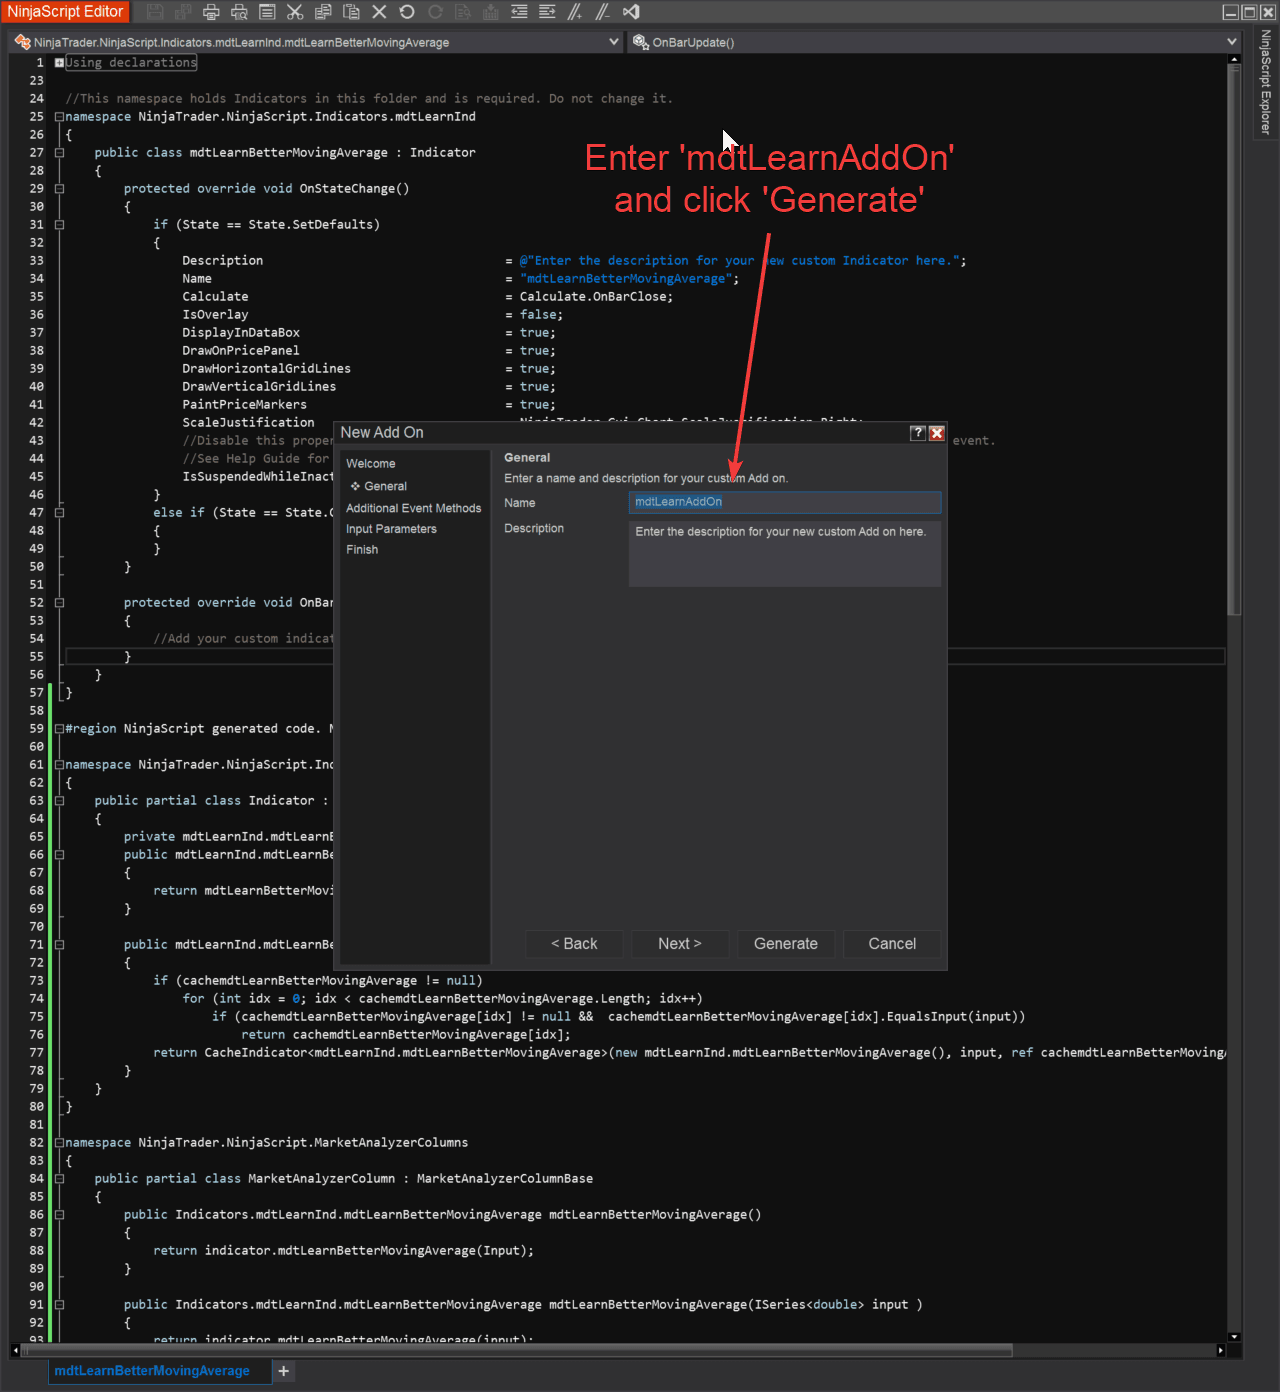Image resolution: width=1280 pixels, height=1392 pixels.
Task: Click the Next button
Action: [x=680, y=944]
